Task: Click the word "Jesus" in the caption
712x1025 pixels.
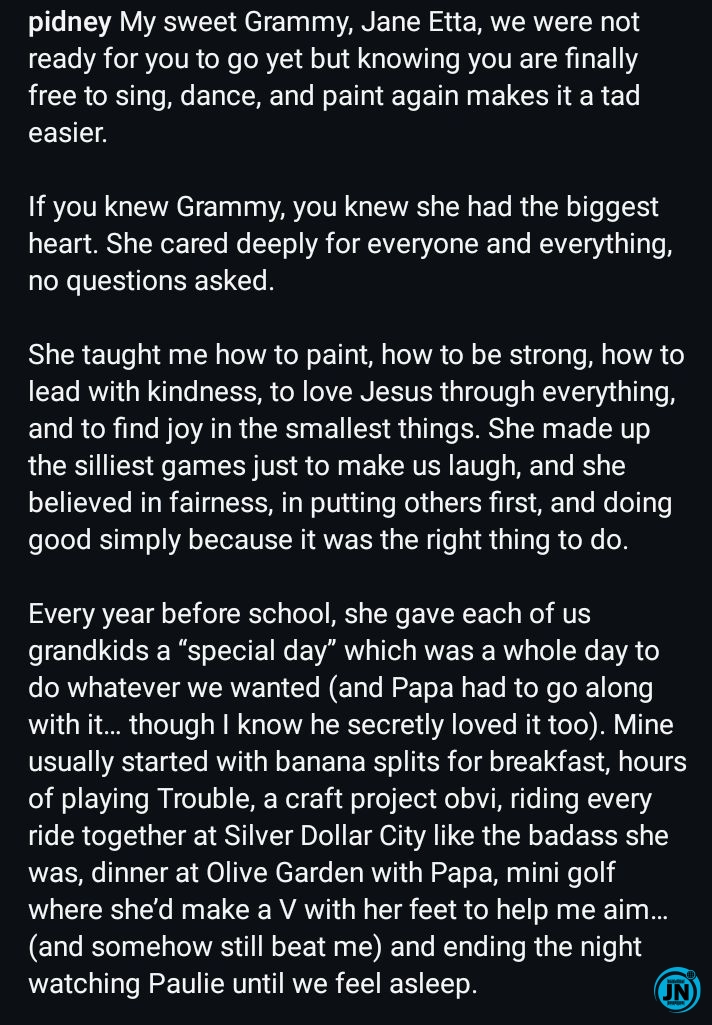Action: pyautogui.click(x=397, y=392)
